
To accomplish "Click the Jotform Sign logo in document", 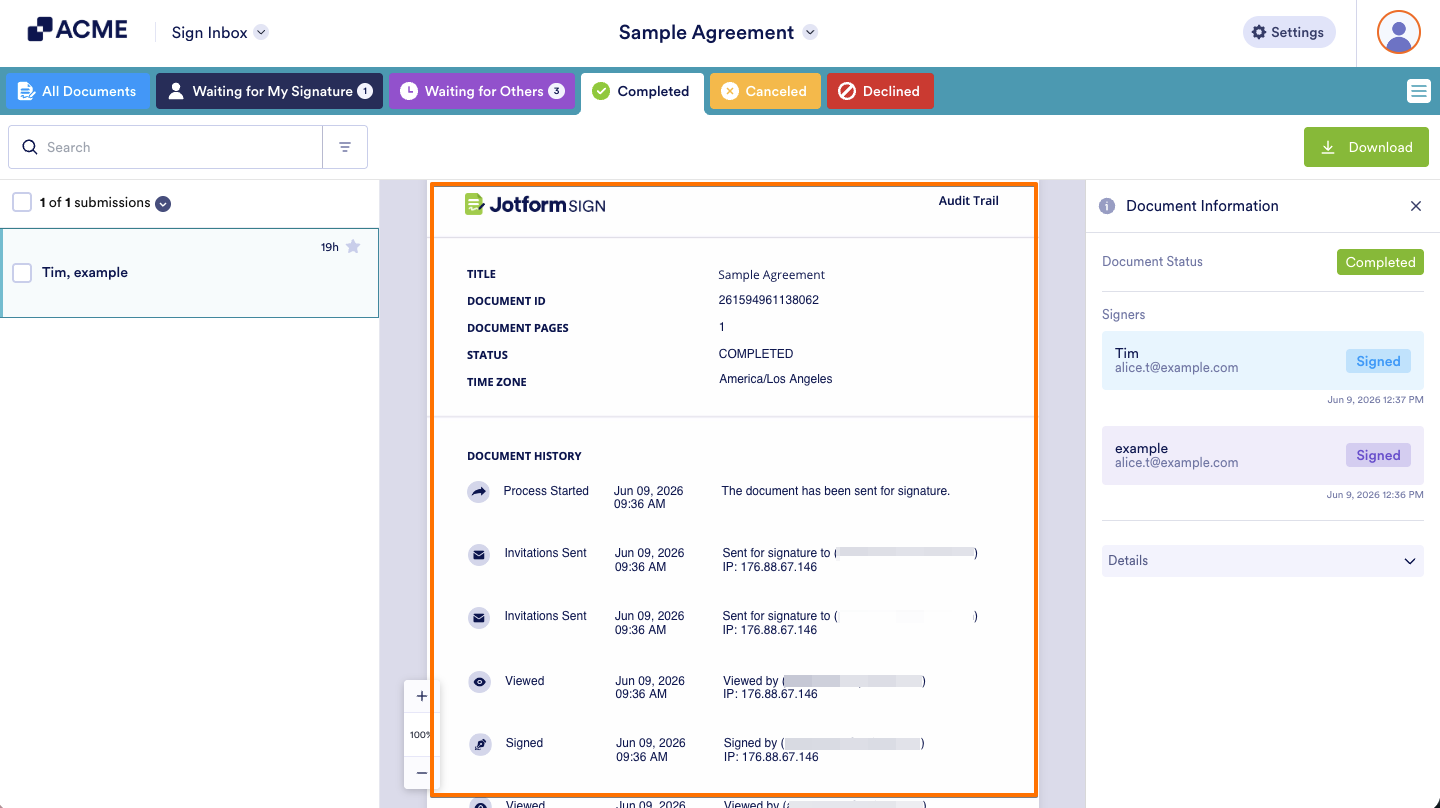I will click(x=535, y=204).
